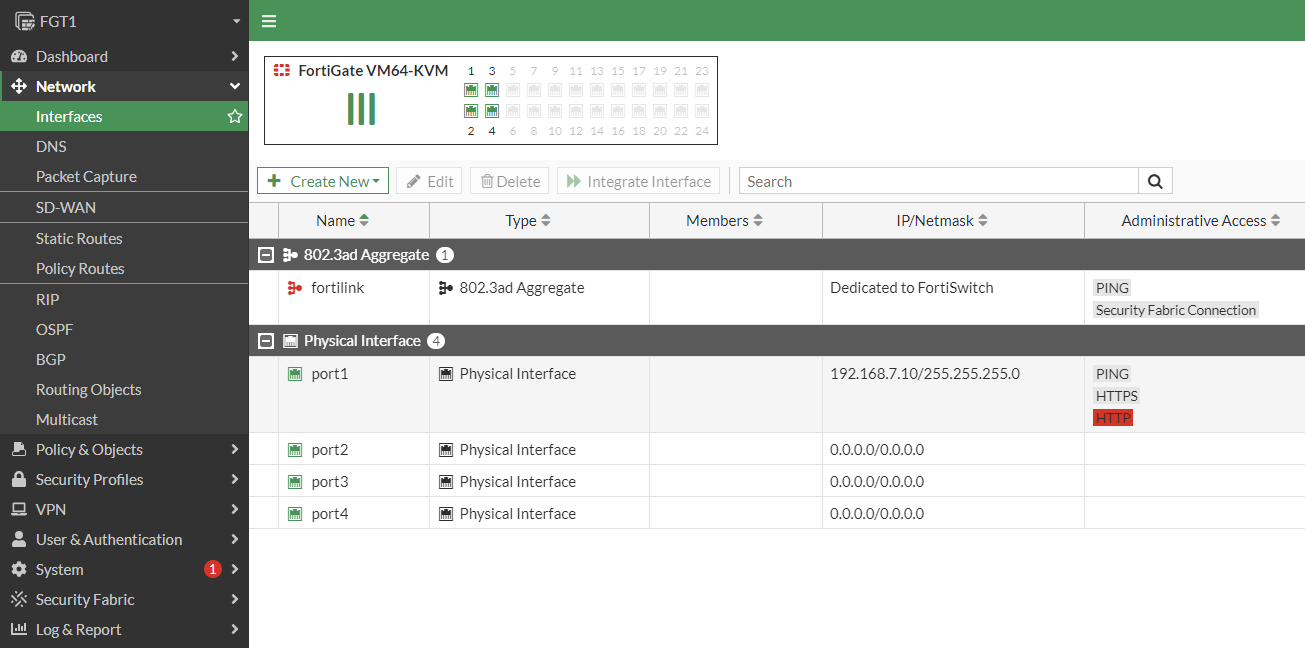Click the port4 interface icon in the Name column
The image size is (1305, 648).
click(x=295, y=513)
